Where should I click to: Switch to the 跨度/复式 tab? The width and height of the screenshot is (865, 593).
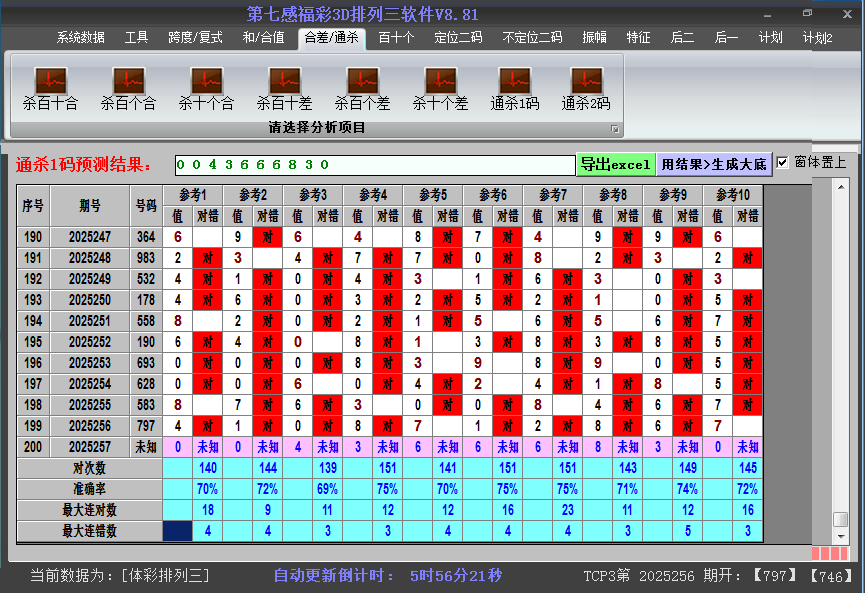pyautogui.click(x=195, y=38)
